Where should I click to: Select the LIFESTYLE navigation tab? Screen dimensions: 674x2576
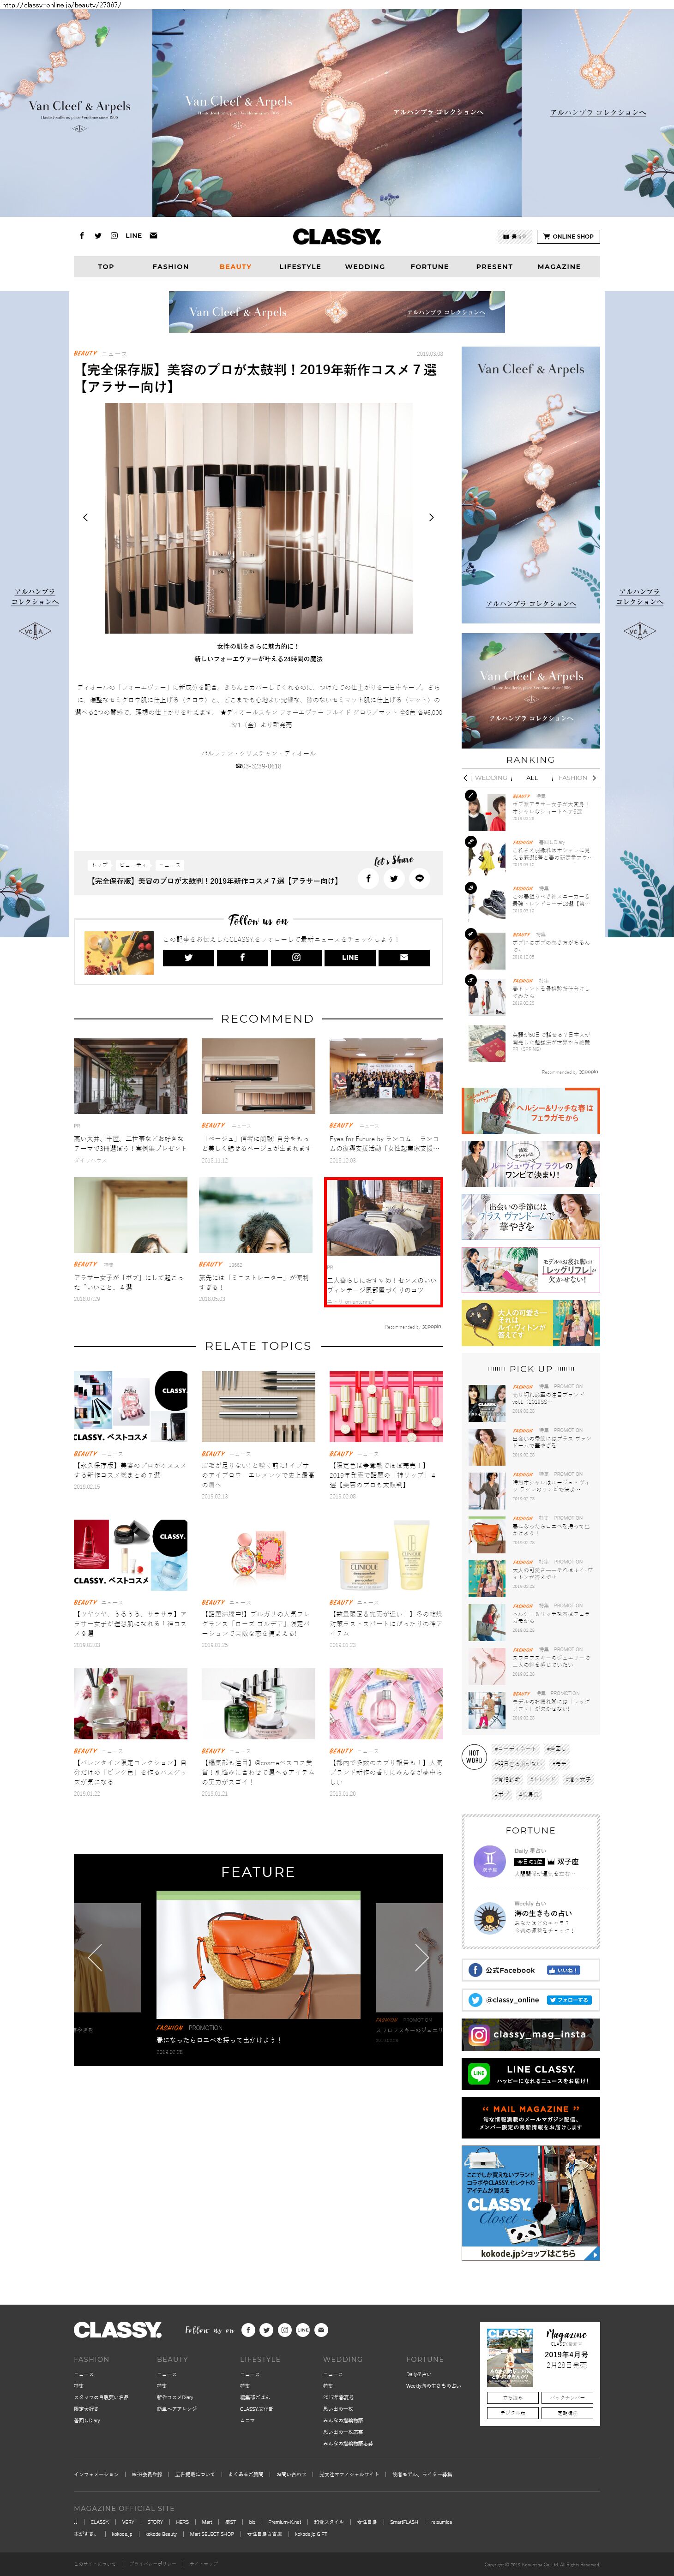[x=300, y=267]
